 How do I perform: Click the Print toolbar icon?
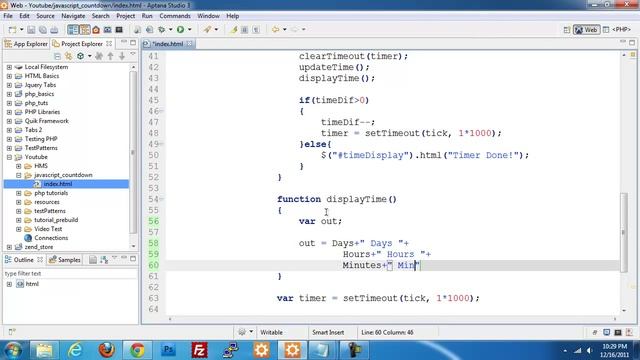click(54, 30)
